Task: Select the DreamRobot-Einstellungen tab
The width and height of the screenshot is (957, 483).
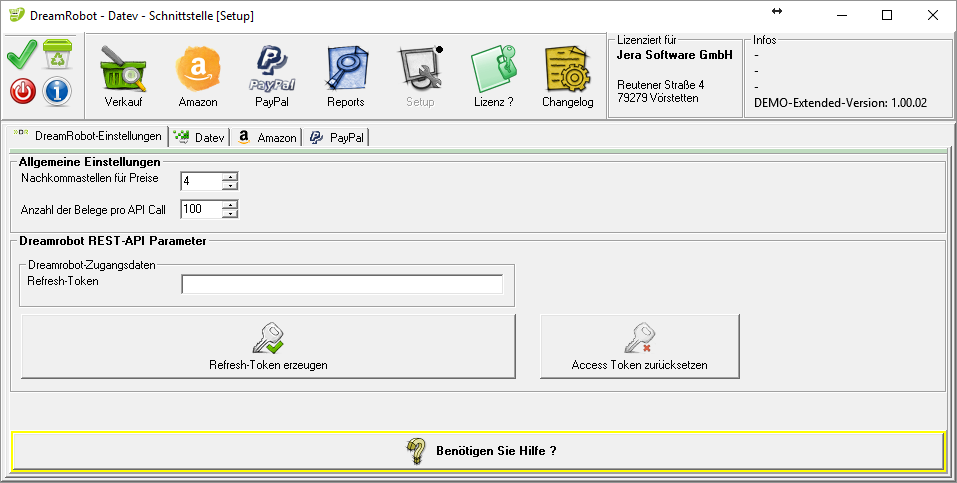Action: (x=88, y=136)
